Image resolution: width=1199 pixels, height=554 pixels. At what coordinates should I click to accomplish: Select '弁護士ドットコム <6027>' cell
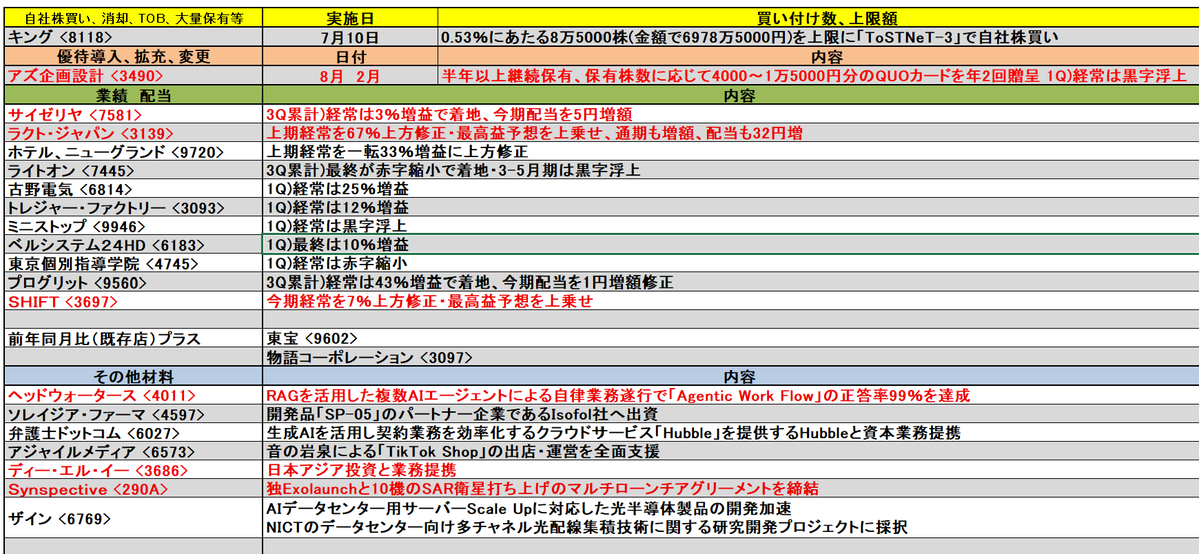[134, 433]
